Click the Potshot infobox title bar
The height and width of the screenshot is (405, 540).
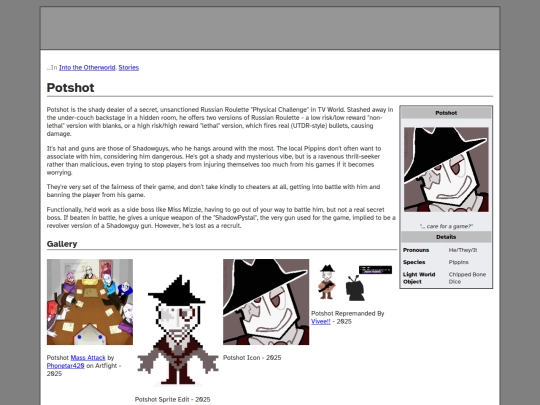446,113
